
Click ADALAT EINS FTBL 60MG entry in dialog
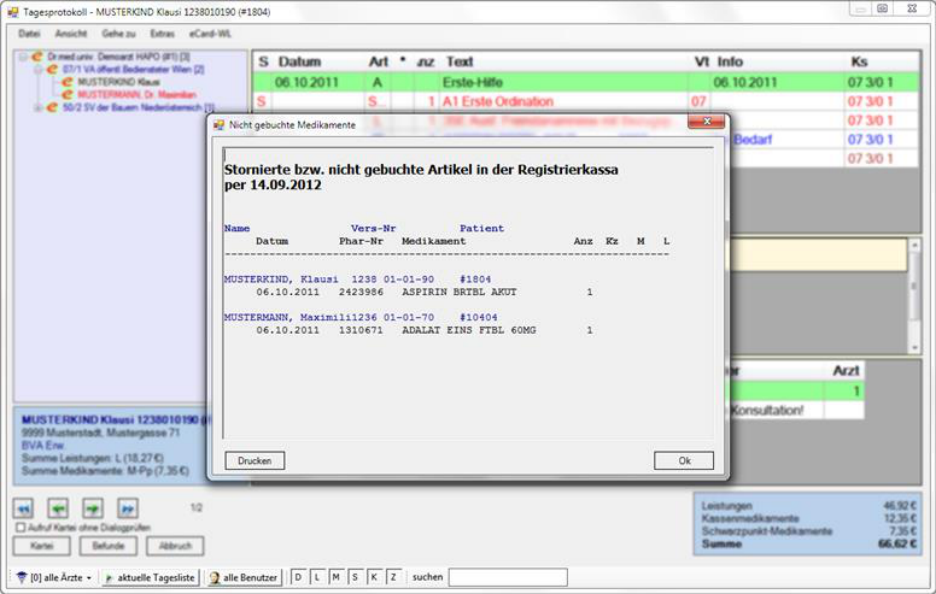pyautogui.click(x=469, y=330)
